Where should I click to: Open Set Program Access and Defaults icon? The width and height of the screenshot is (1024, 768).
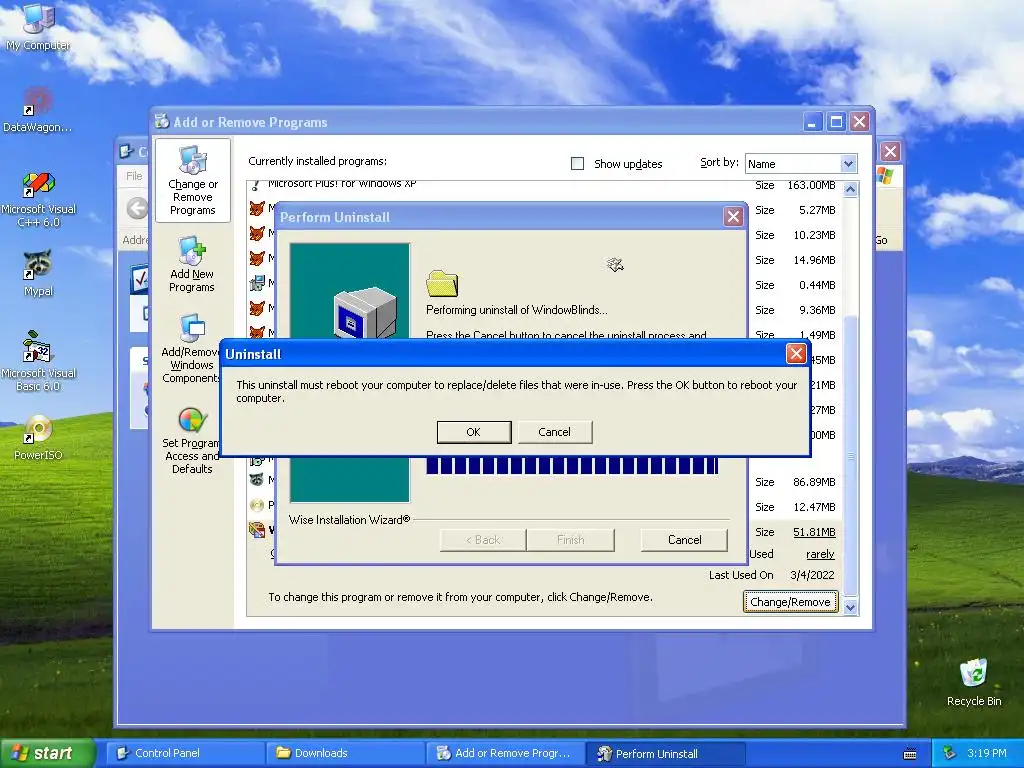click(x=191, y=441)
